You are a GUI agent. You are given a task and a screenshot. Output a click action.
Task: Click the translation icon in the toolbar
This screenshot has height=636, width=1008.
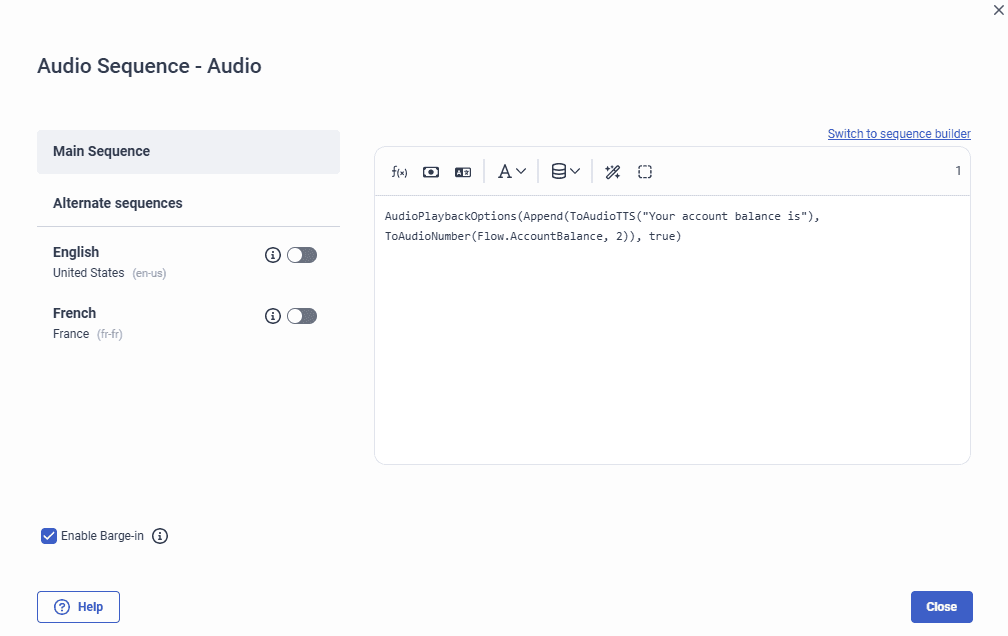pos(462,171)
